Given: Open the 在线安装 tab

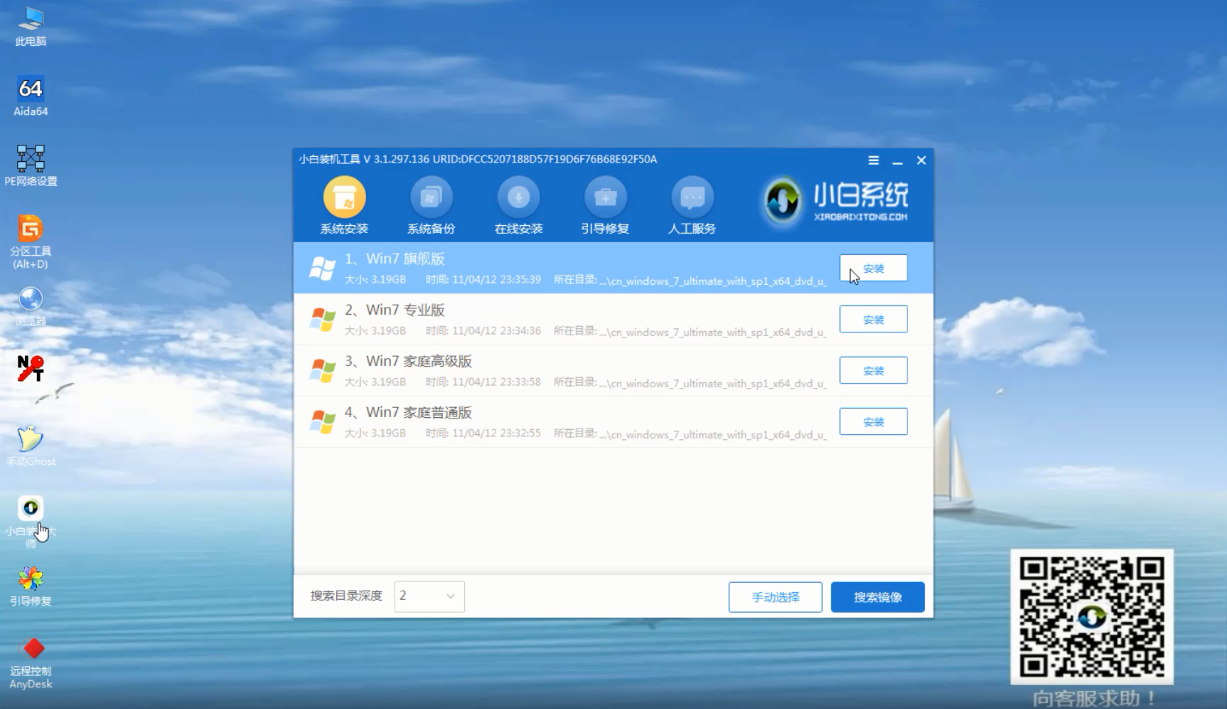Looking at the screenshot, I should point(518,206).
